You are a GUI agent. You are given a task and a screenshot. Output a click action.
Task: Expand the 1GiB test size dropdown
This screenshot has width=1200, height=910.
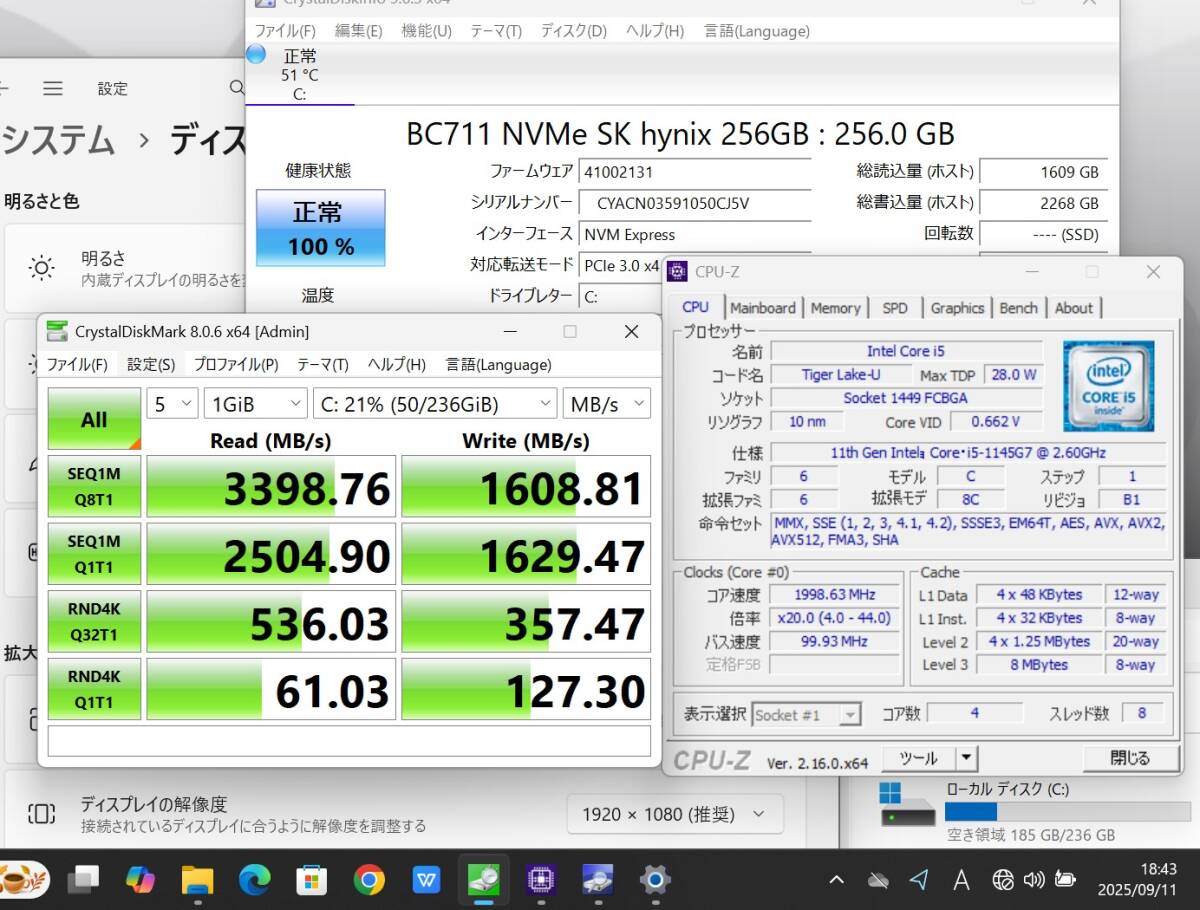(x=254, y=404)
